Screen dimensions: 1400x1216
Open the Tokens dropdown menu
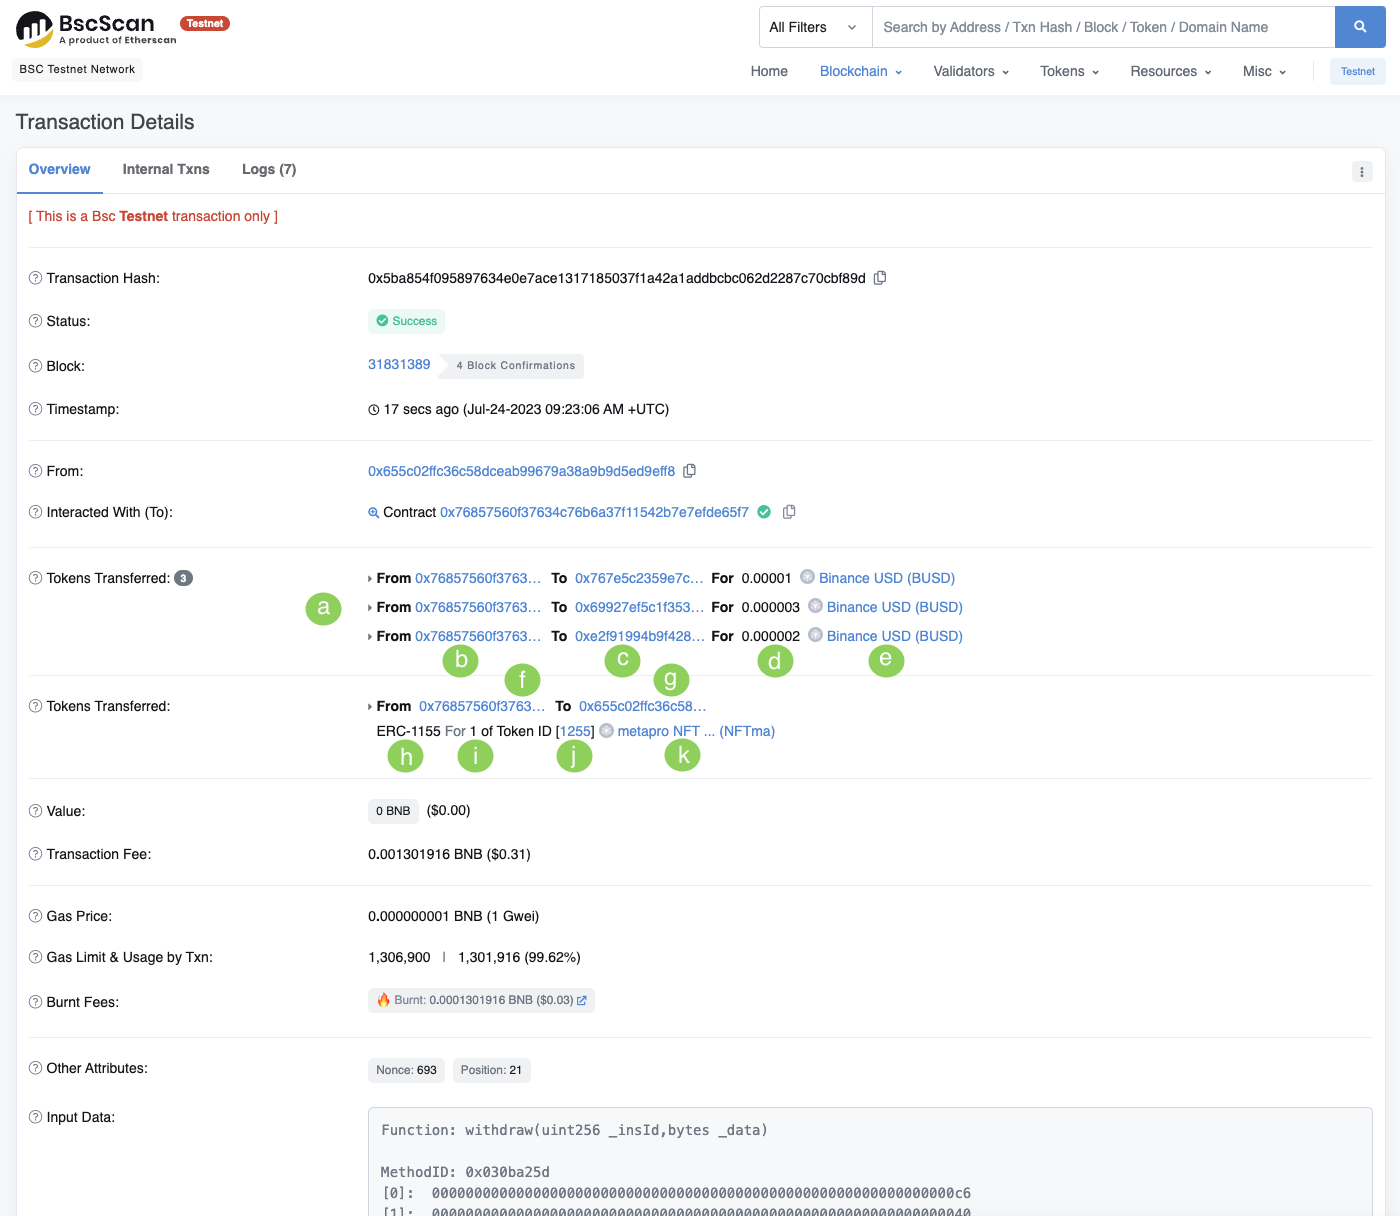pyautogui.click(x=1069, y=71)
